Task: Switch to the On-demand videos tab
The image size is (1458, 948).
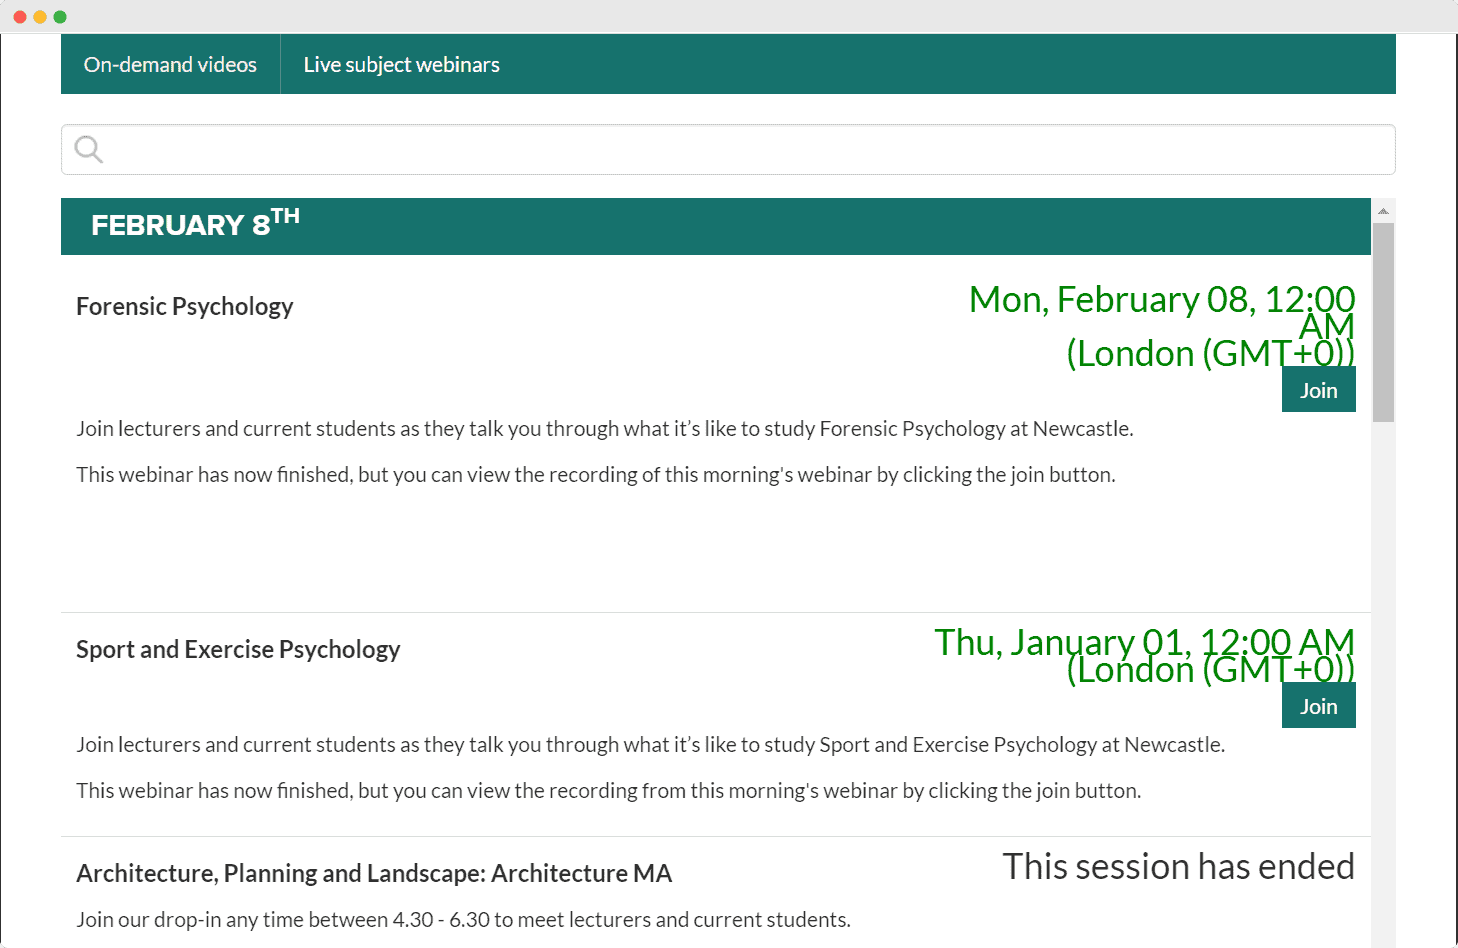Action: click(x=170, y=64)
